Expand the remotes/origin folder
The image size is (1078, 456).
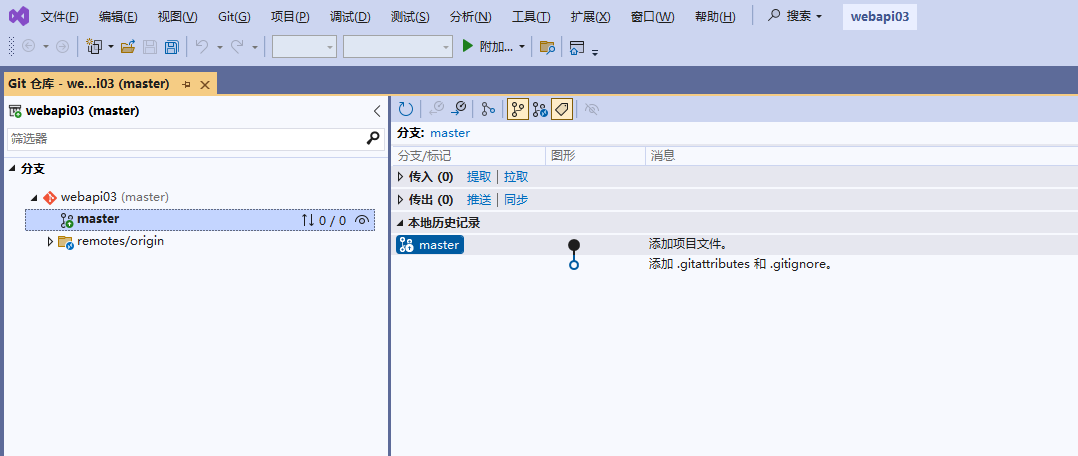point(50,241)
